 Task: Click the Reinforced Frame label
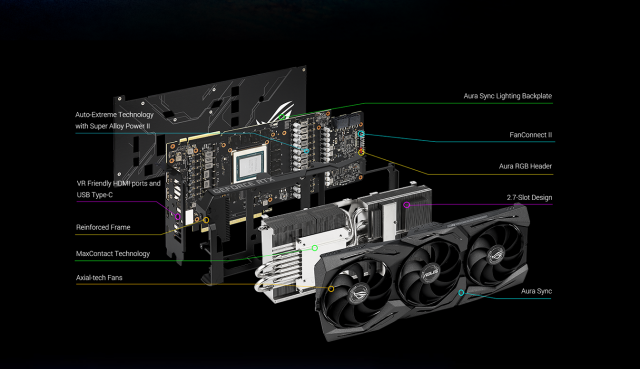coord(103,227)
